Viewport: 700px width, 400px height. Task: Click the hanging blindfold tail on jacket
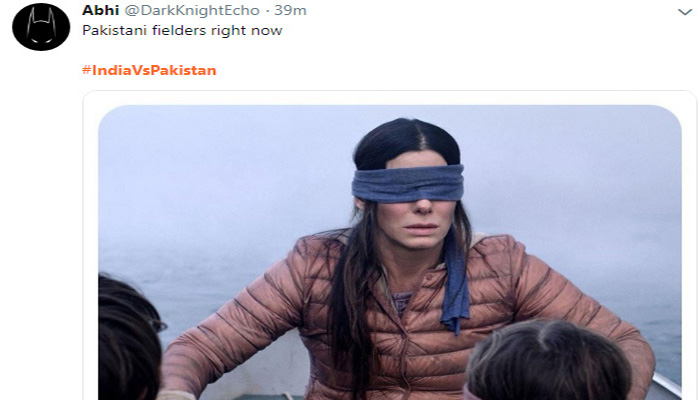pos(455,281)
